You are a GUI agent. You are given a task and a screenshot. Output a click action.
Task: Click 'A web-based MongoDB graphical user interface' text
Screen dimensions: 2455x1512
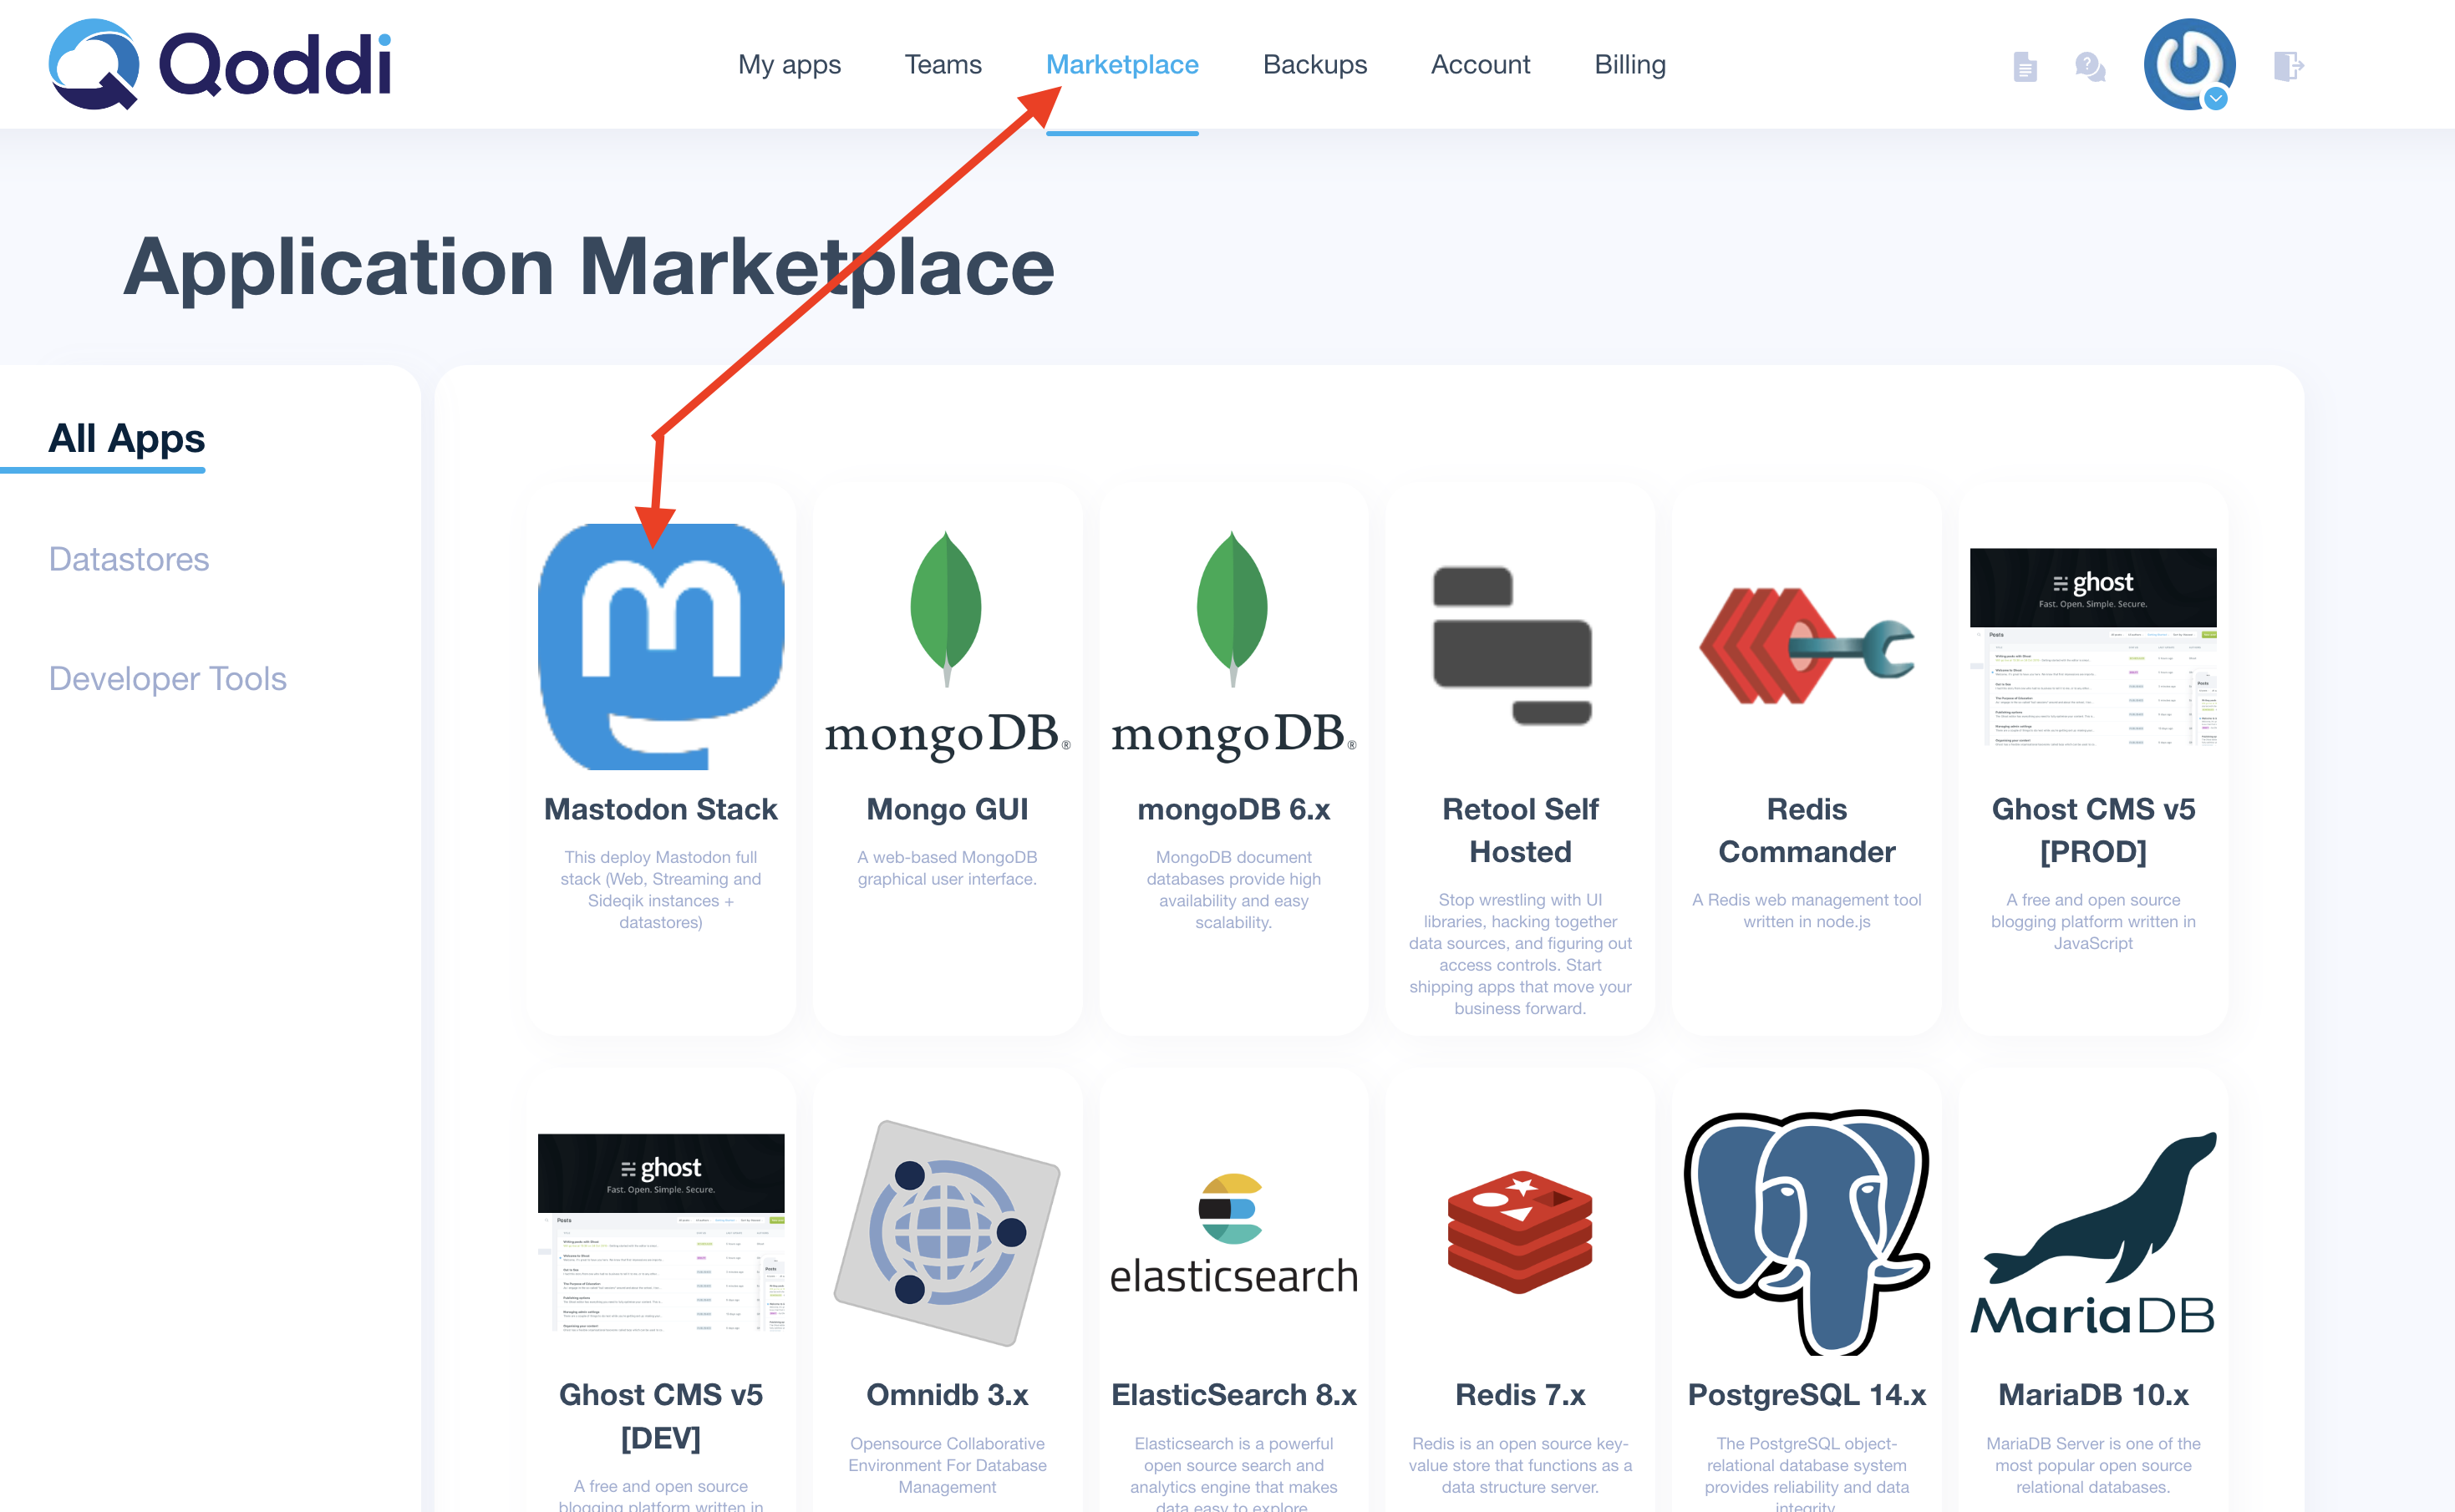[x=947, y=868]
